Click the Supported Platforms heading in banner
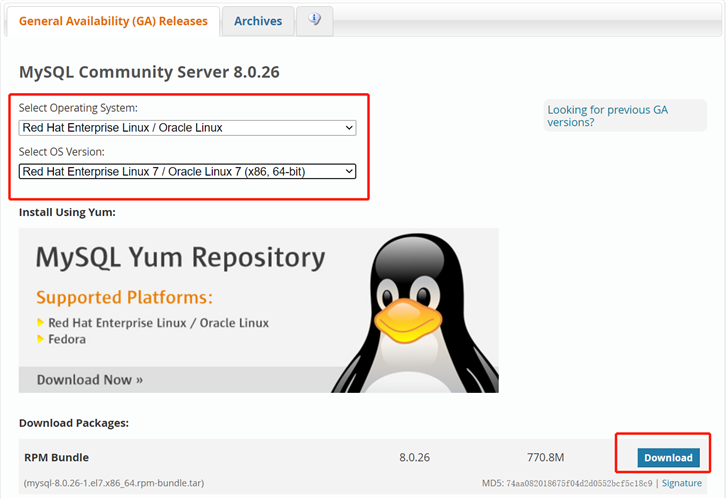 tap(124, 297)
